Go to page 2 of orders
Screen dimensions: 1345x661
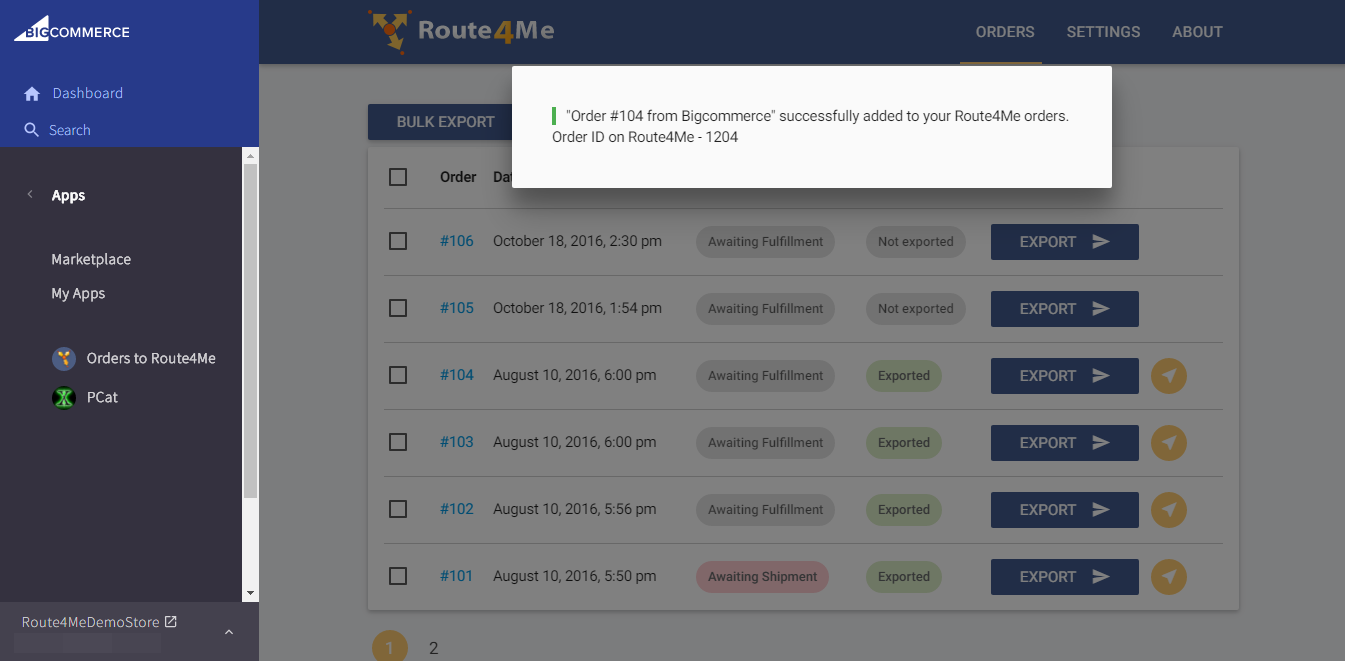(x=434, y=648)
